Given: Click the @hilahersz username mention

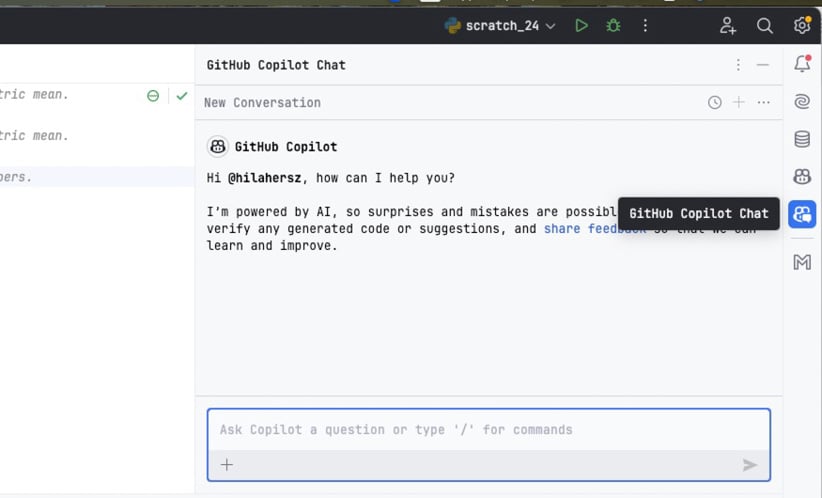Looking at the screenshot, I should [264, 178].
